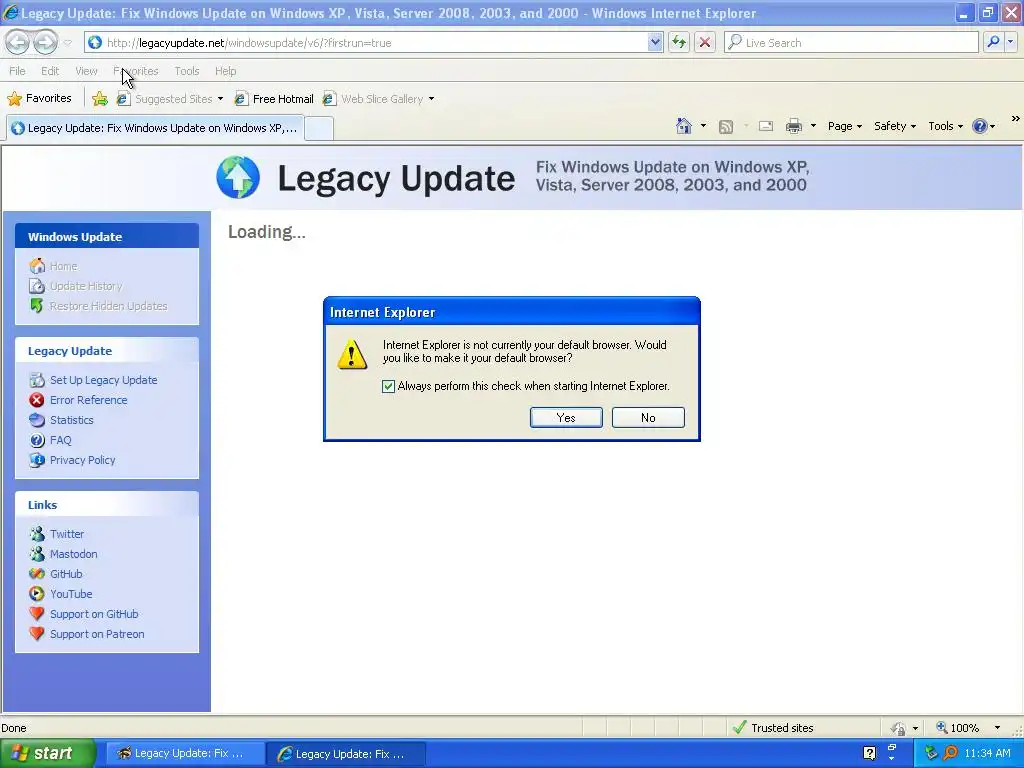1024x768 pixels.
Task: Click the taskbar clock showing 11:34 AM
Action: (987, 753)
